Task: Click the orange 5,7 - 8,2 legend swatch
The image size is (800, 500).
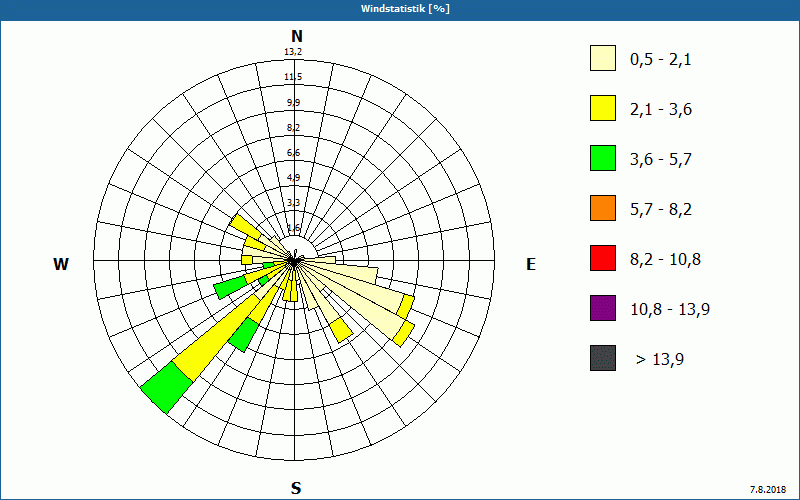Action: (603, 208)
